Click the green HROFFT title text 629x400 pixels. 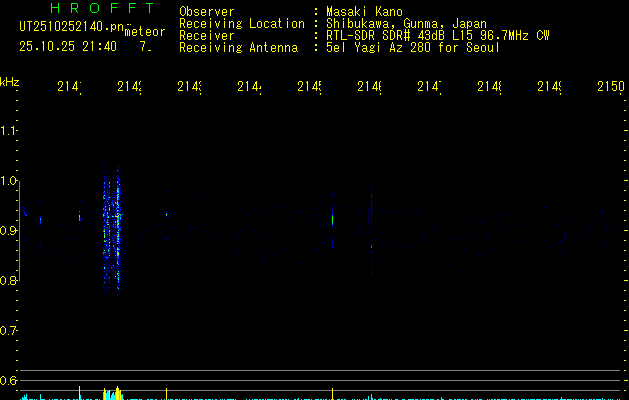click(102, 8)
